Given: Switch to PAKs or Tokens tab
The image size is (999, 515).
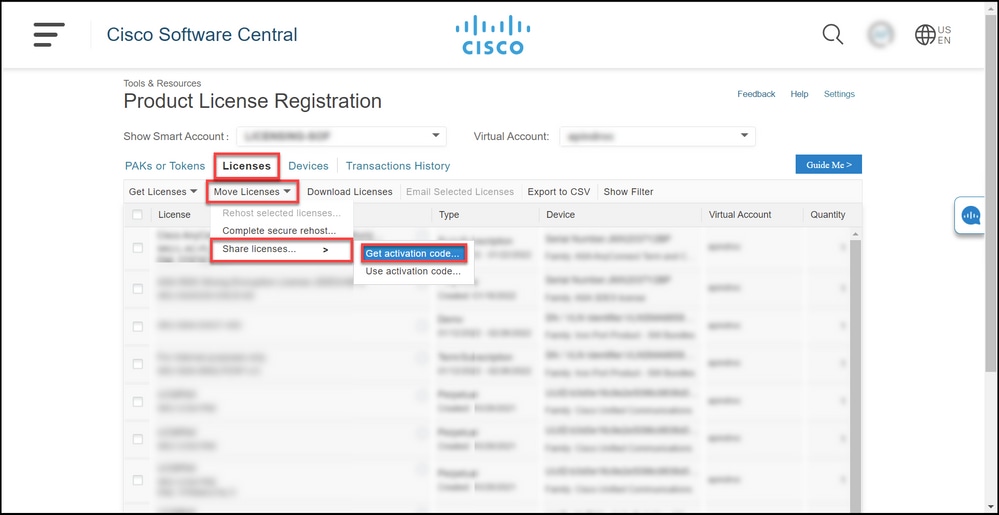Looking at the screenshot, I should 165,166.
